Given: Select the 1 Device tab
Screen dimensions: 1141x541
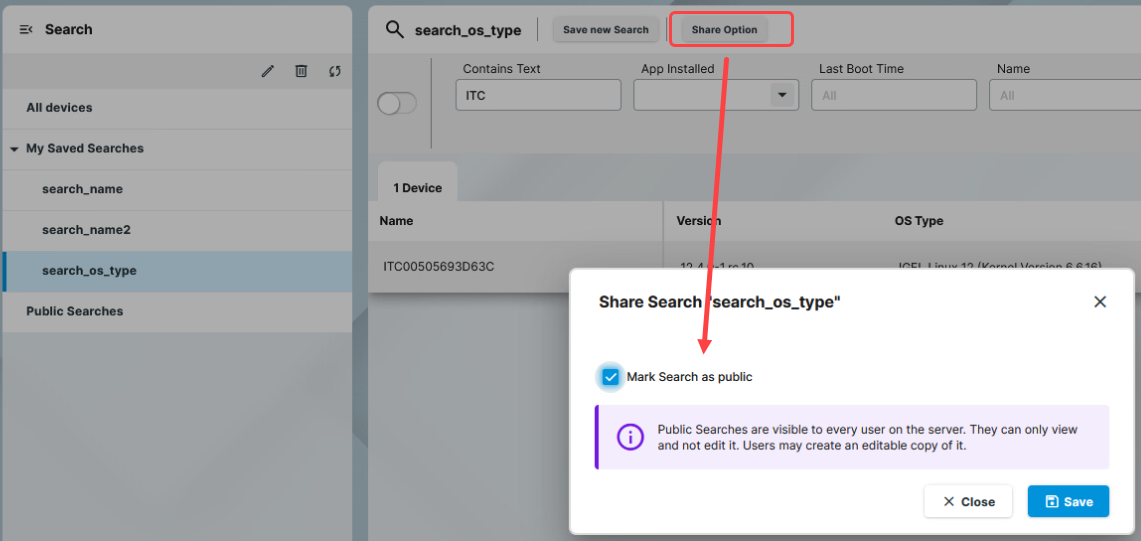Looking at the screenshot, I should click(x=417, y=188).
